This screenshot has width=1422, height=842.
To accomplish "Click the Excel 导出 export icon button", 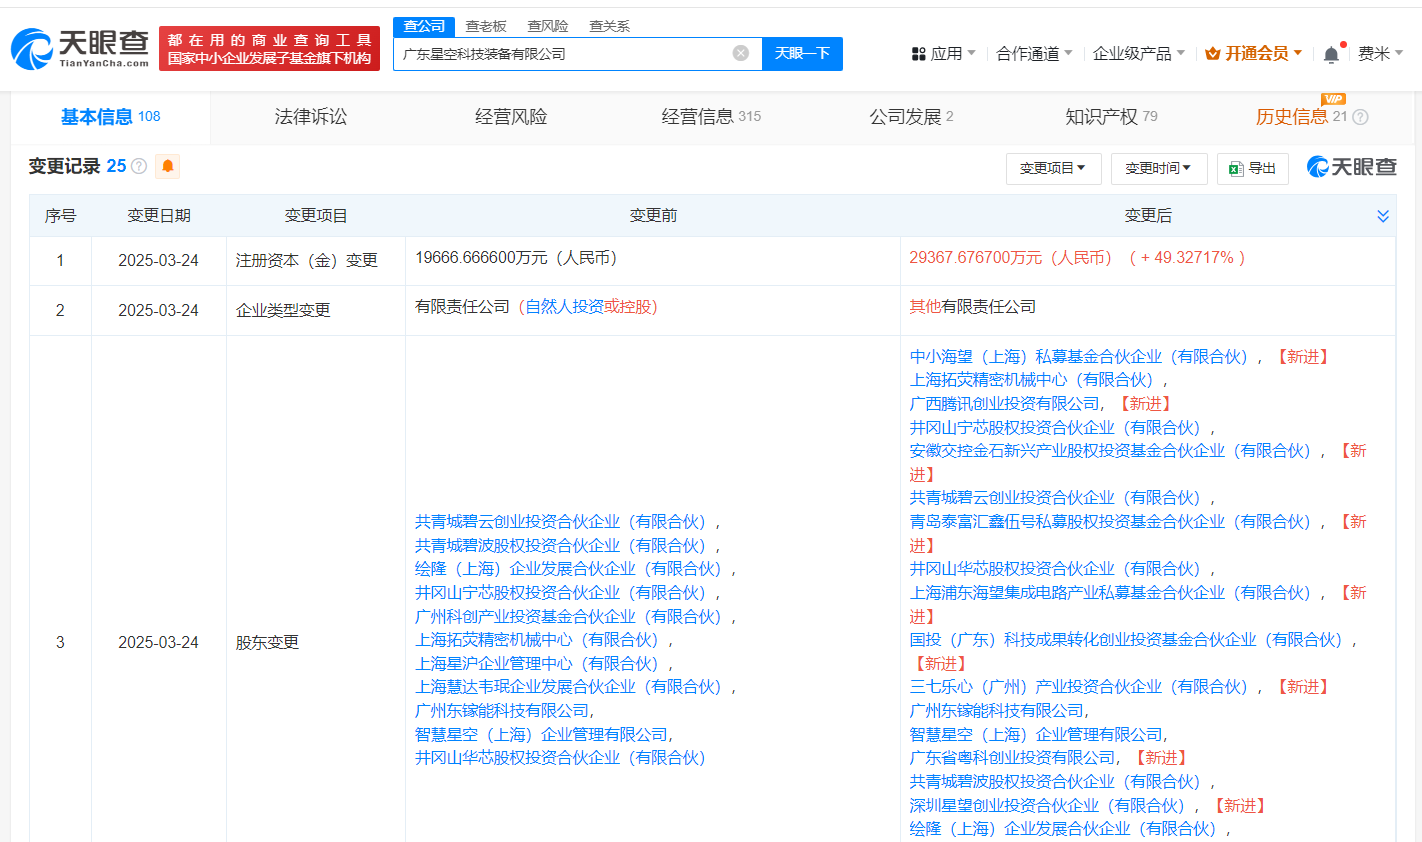I will pyautogui.click(x=1252, y=168).
